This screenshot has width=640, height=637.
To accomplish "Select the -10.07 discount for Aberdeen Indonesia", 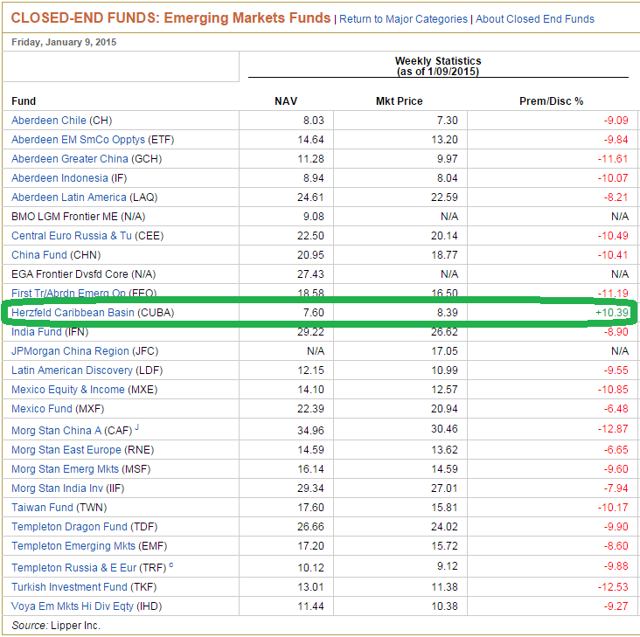I will (613, 178).
